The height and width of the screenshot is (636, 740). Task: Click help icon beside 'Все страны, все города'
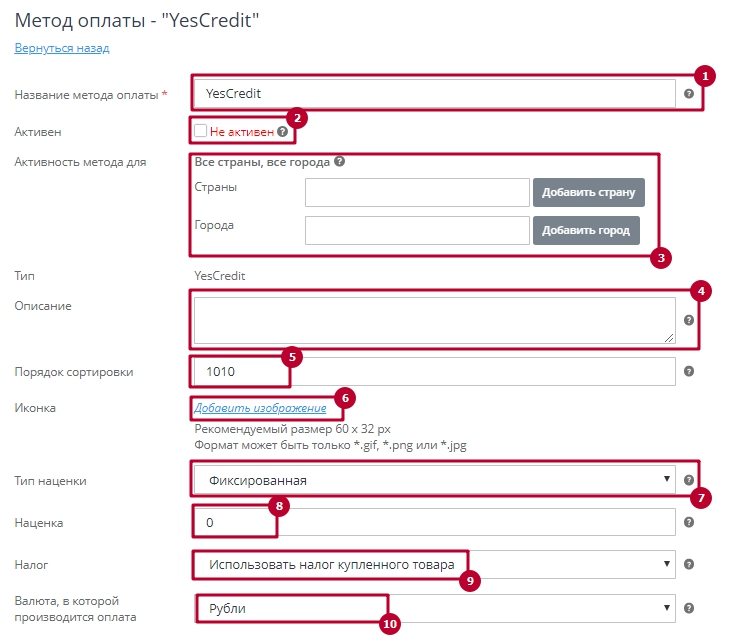point(340,161)
